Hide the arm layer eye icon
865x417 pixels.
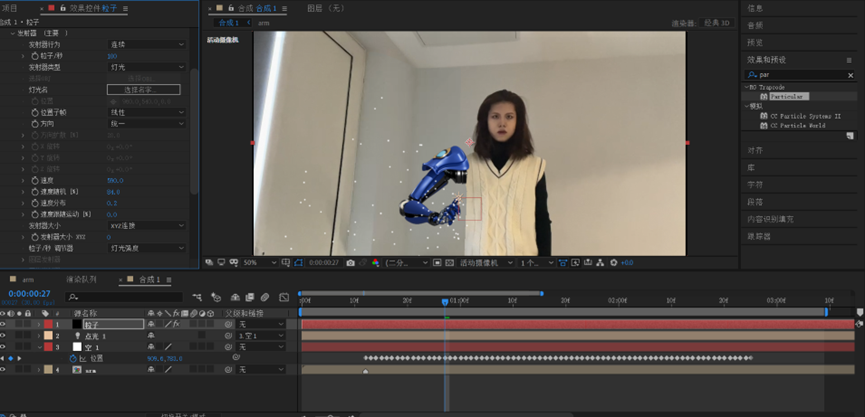(3, 370)
